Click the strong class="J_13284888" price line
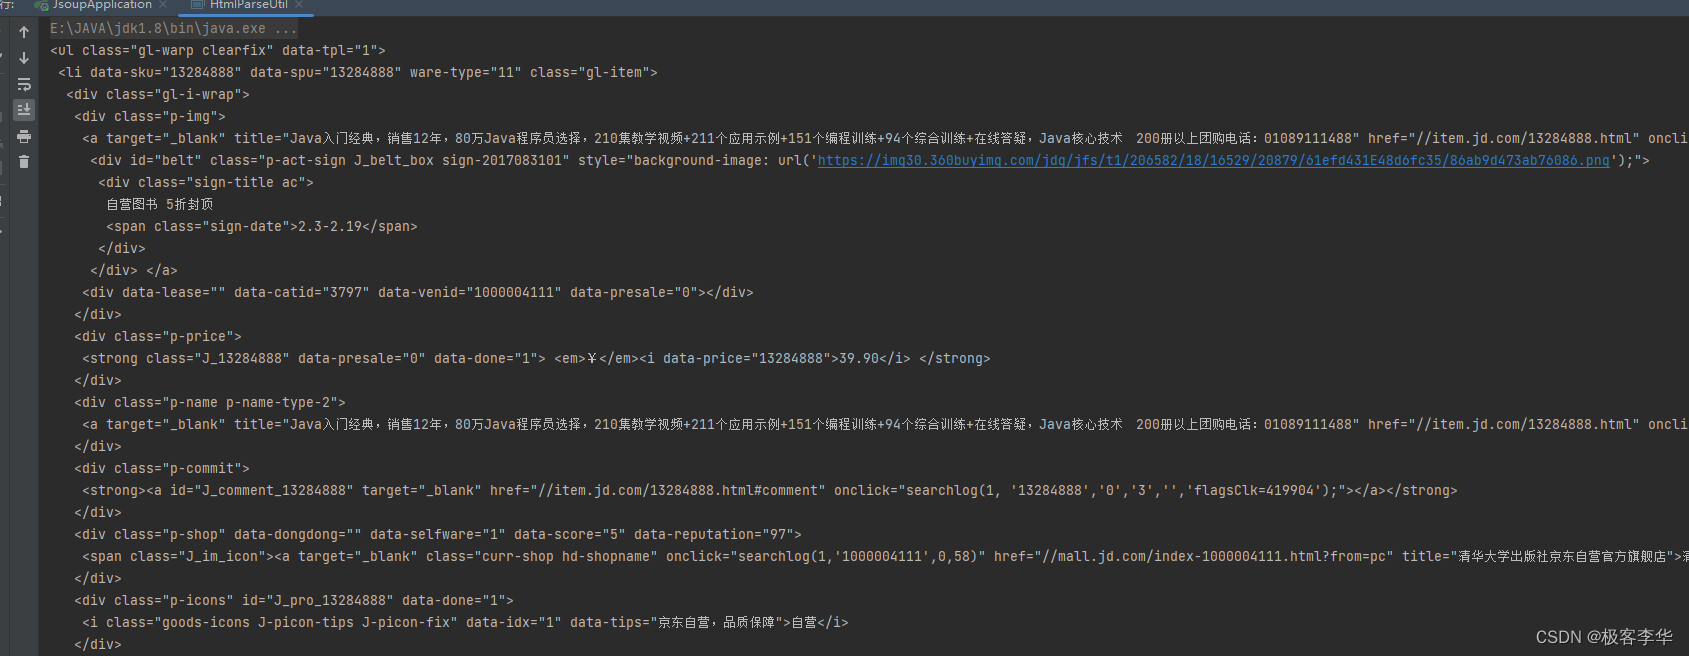 pos(536,358)
